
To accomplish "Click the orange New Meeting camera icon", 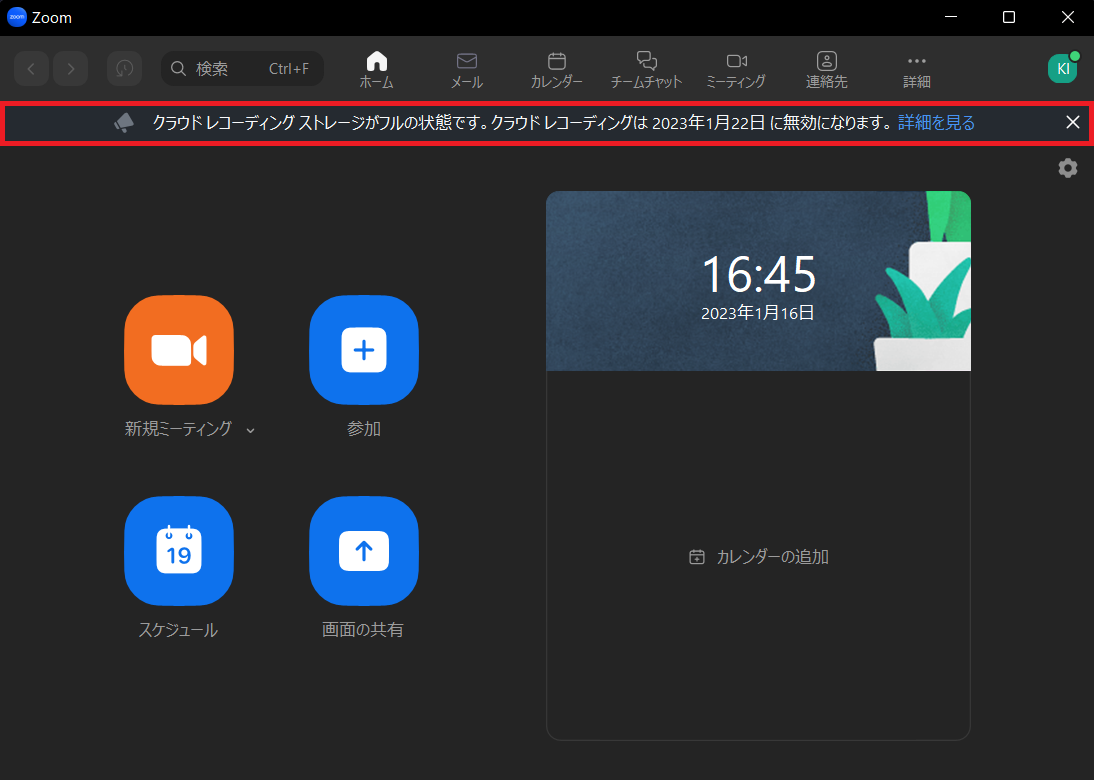I will (x=179, y=350).
